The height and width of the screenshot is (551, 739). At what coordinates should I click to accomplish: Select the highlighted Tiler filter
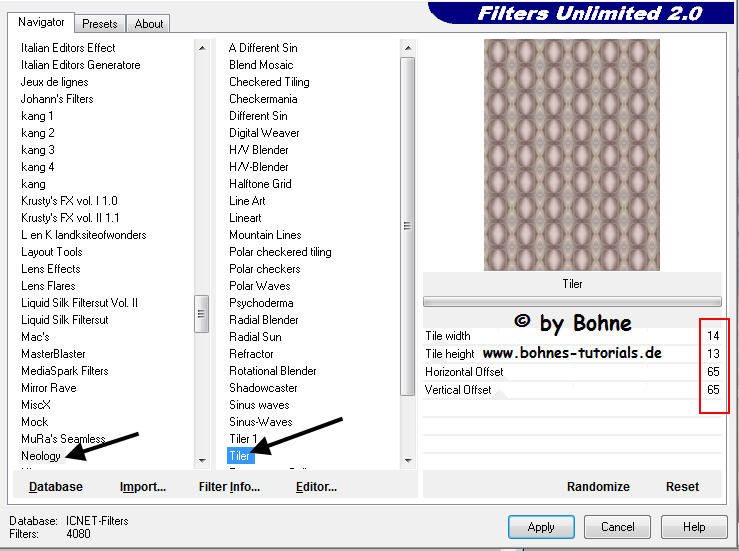click(240, 456)
